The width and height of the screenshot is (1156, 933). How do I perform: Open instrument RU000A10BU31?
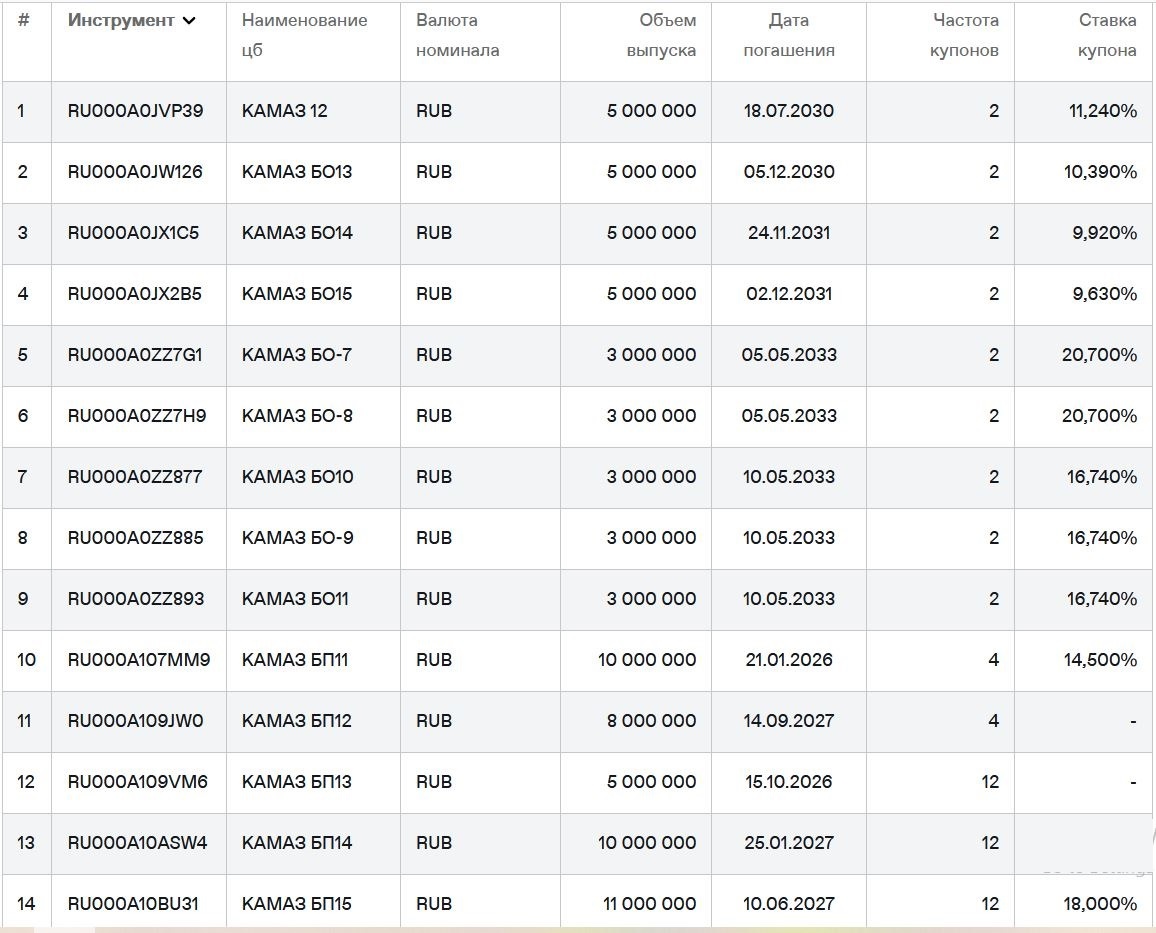click(x=133, y=904)
